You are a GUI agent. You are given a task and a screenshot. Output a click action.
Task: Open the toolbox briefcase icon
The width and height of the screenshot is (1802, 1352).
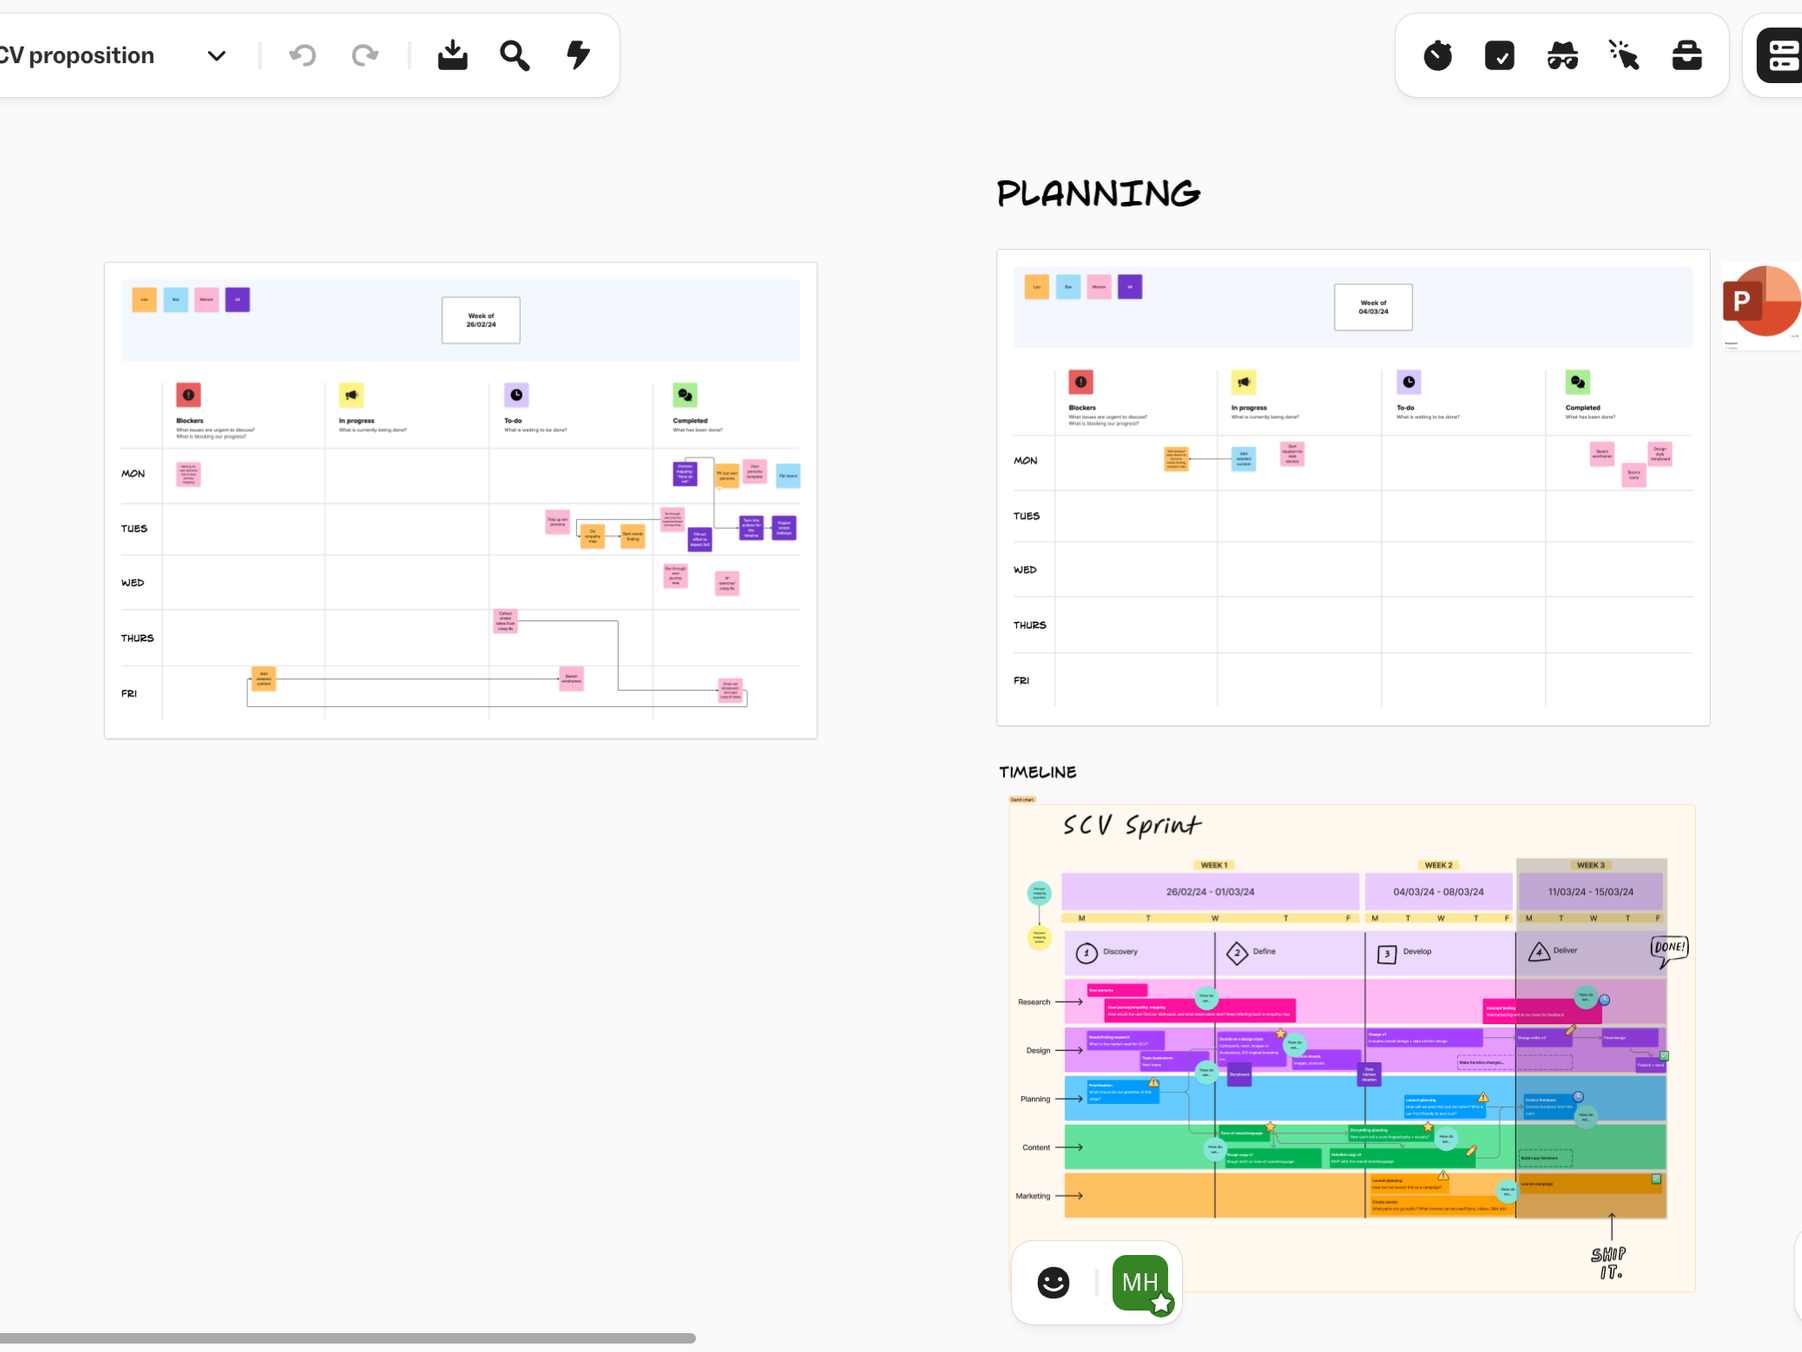(1687, 55)
